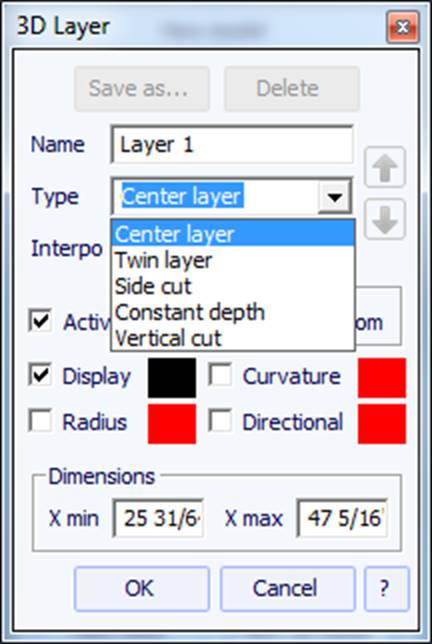432x644 pixels.
Task: Collapse the Type dropdown arrow
Action: [335, 196]
